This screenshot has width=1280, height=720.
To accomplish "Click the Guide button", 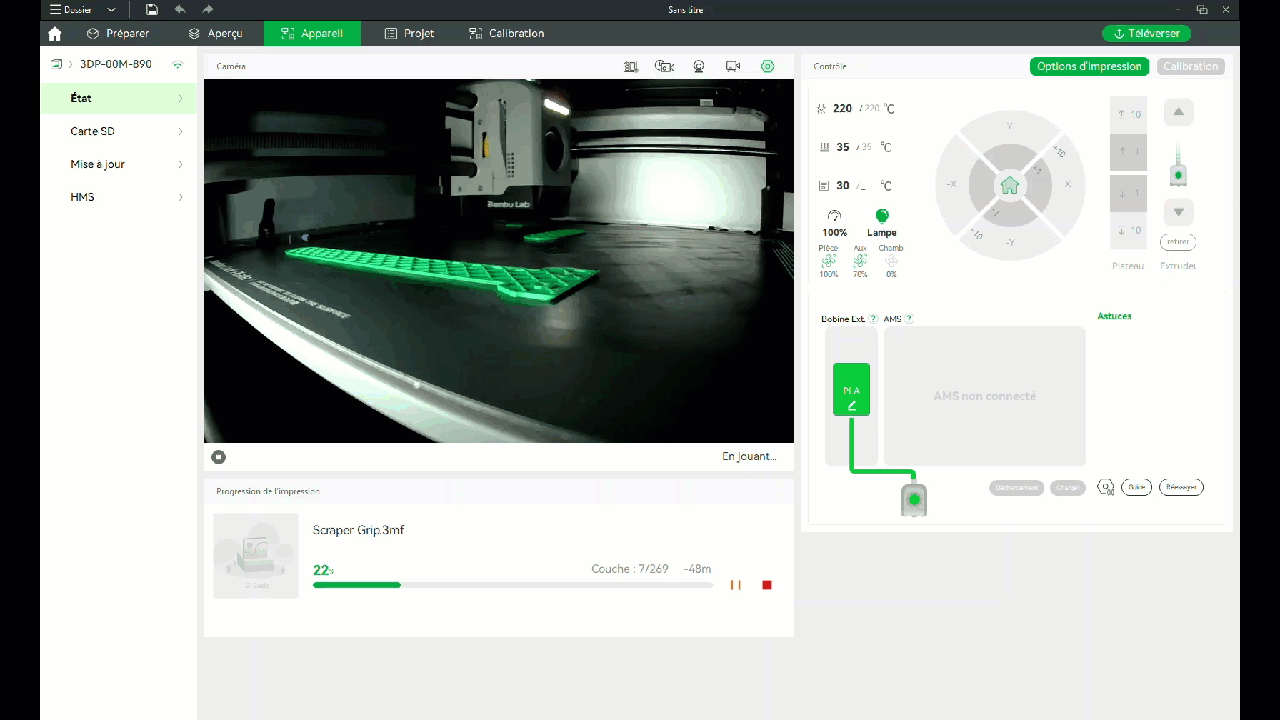I will click(x=1136, y=487).
